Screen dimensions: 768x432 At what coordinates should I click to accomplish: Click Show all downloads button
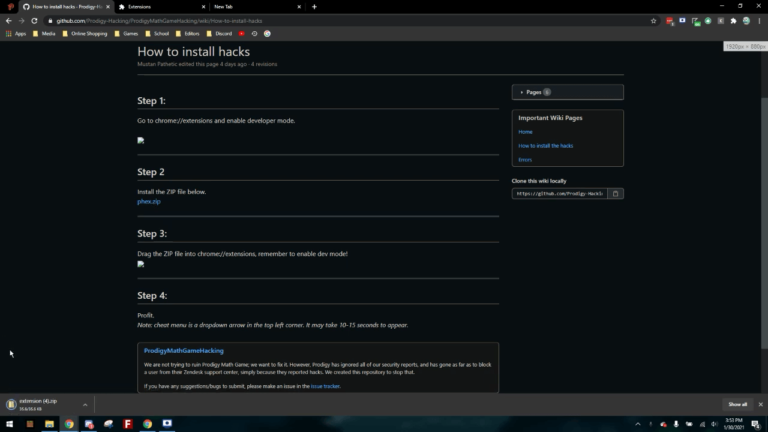(x=737, y=404)
